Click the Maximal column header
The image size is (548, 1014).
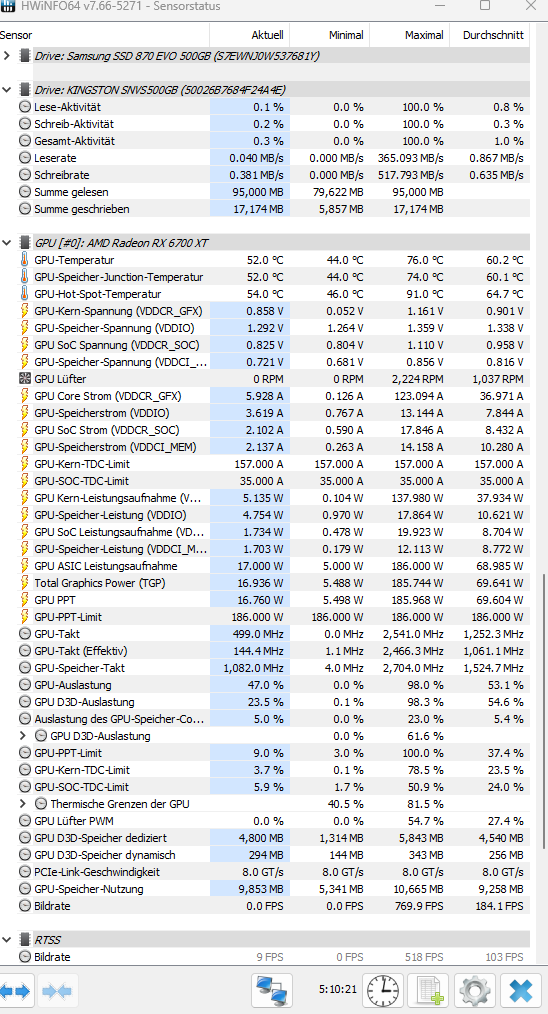[409, 35]
